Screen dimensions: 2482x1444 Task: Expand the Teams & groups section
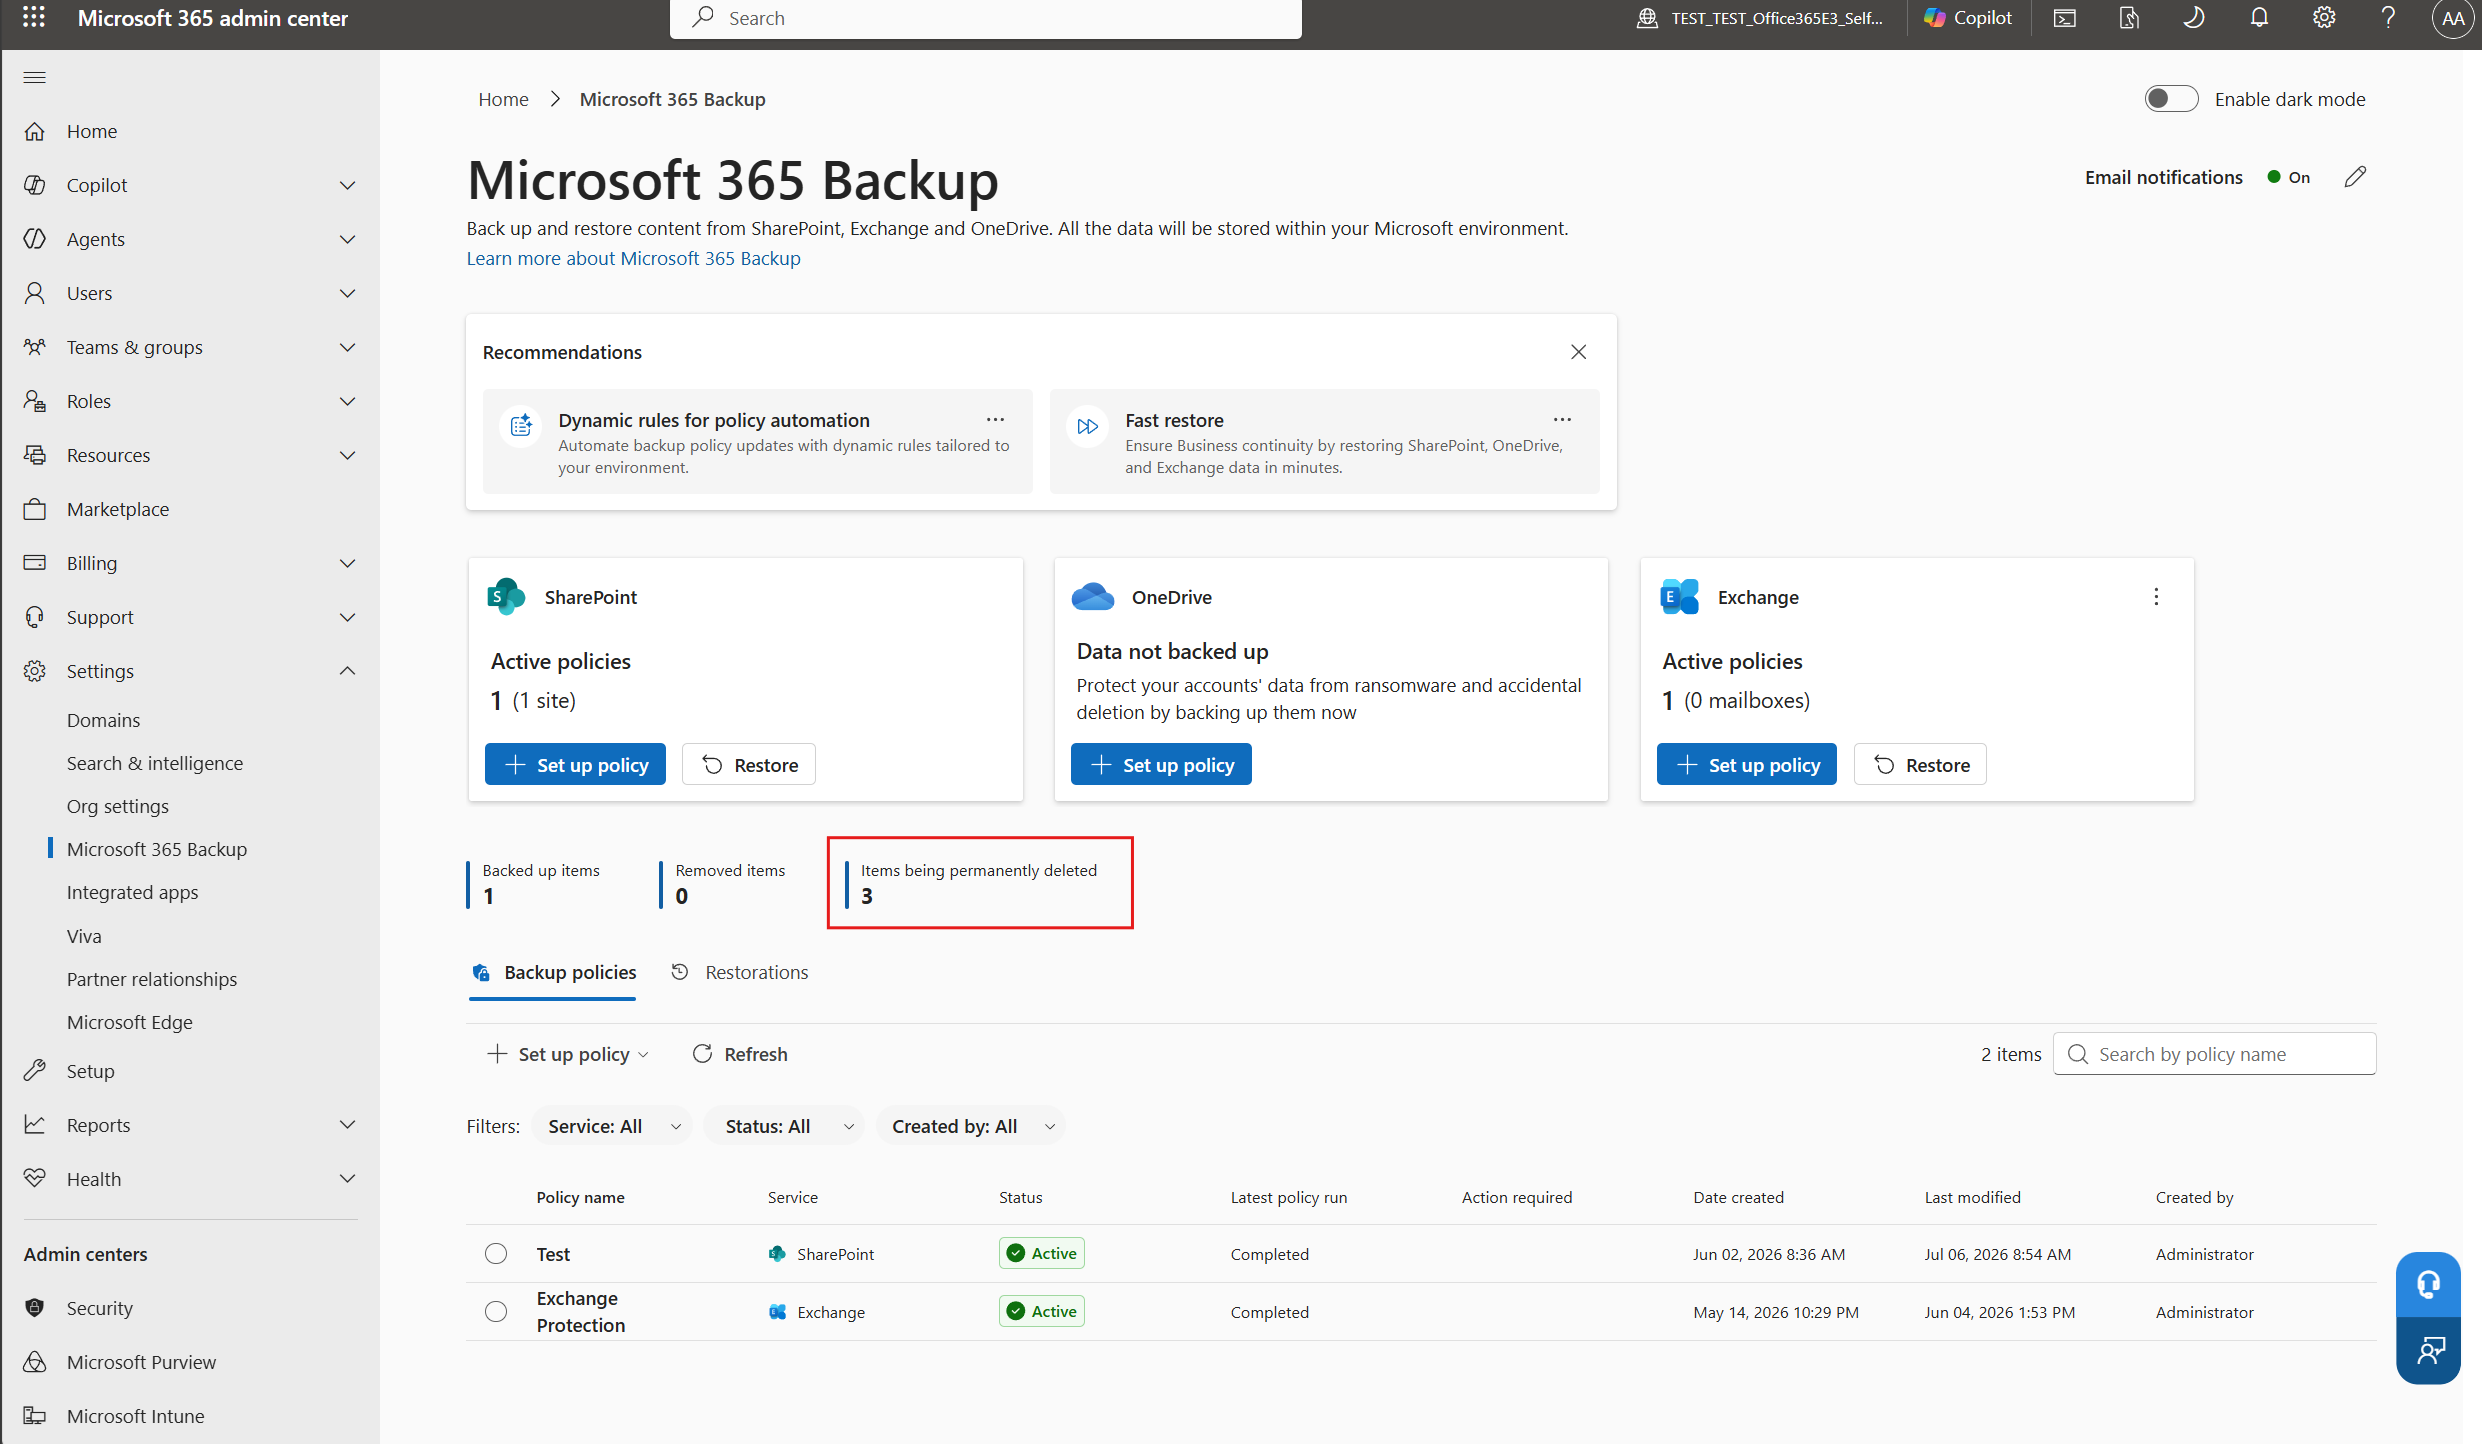point(348,347)
